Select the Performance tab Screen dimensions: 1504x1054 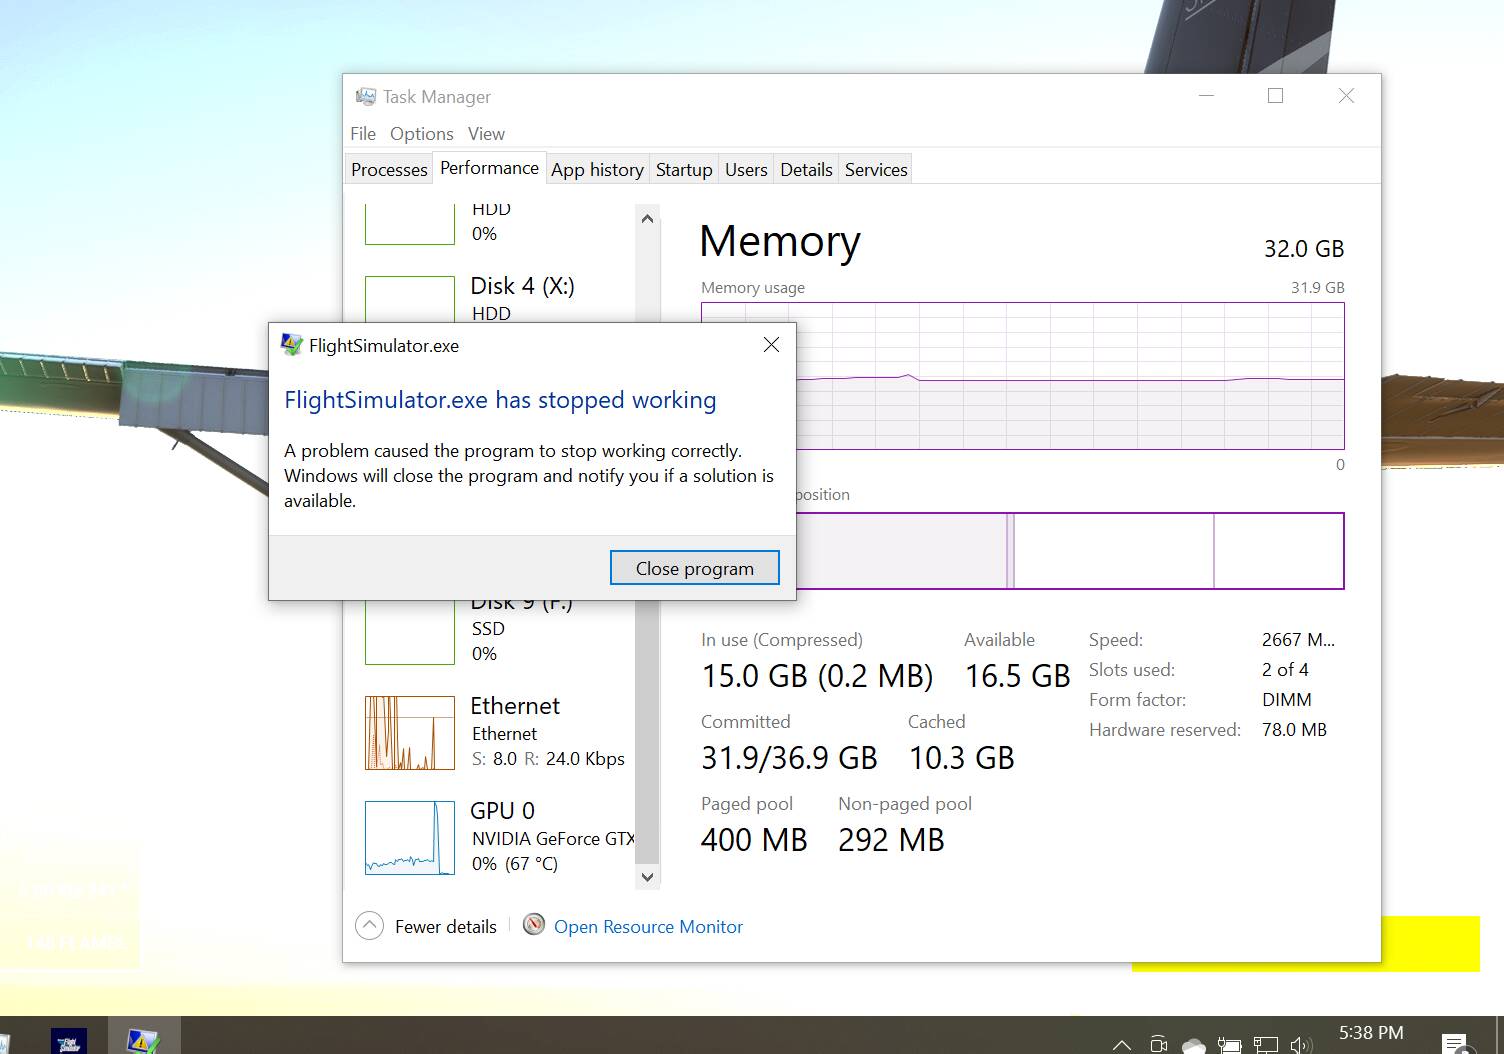[489, 168]
